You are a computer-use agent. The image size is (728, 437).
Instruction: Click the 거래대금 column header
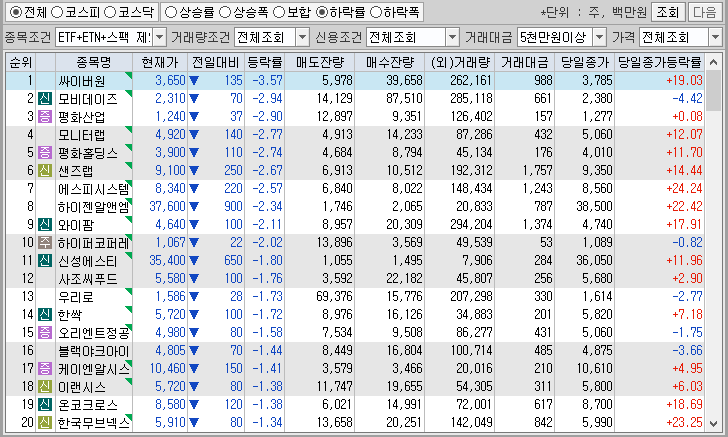tap(525, 62)
